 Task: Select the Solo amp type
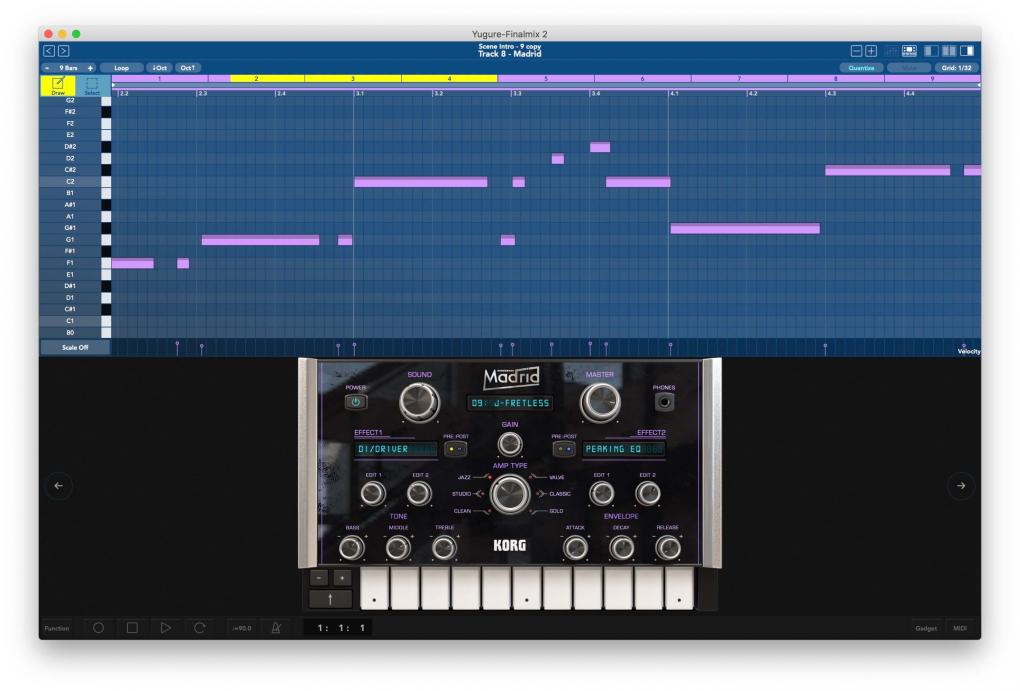[556, 511]
